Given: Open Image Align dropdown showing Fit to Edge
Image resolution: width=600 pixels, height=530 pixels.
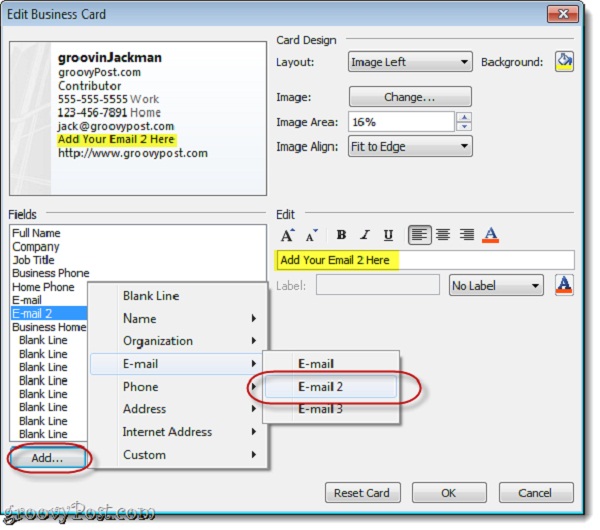Looking at the screenshot, I should pyautogui.click(x=410, y=146).
